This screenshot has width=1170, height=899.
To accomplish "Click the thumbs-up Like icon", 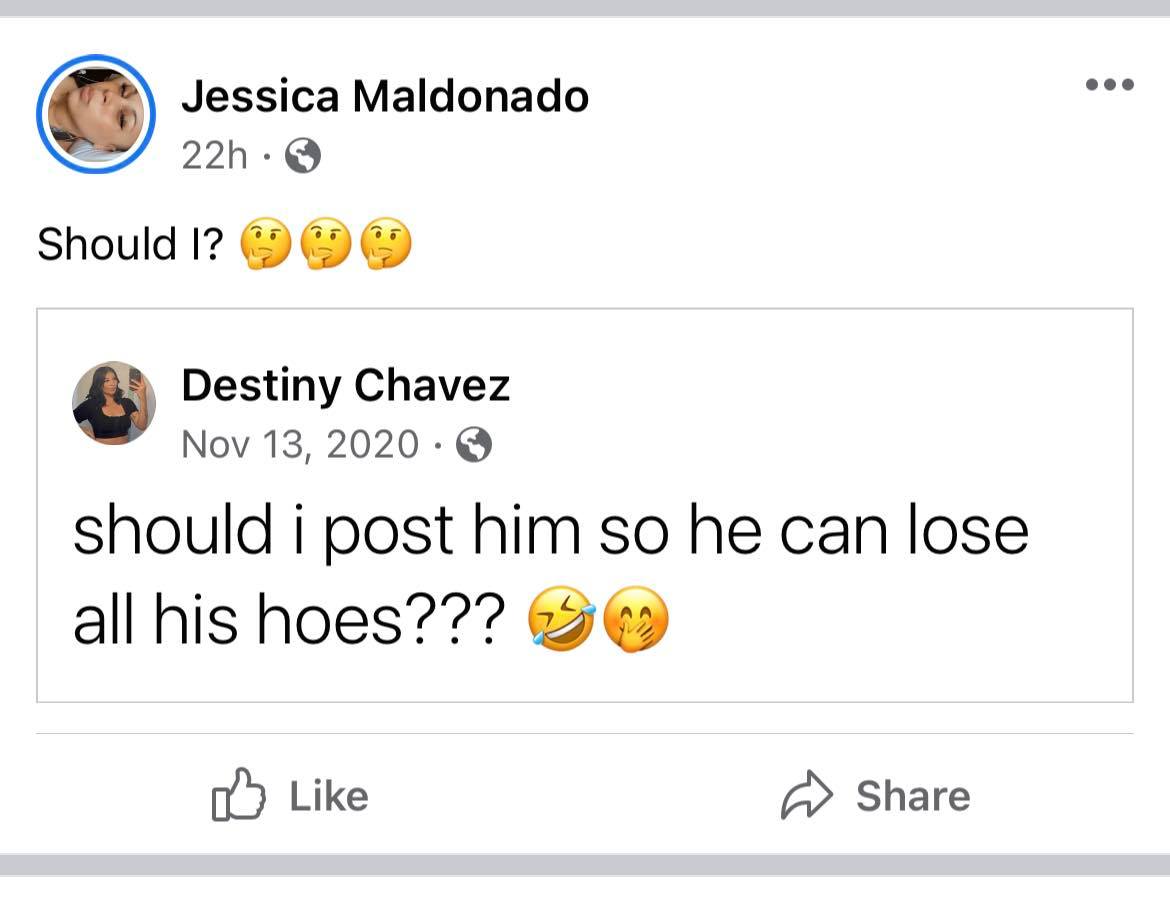I will coord(239,795).
